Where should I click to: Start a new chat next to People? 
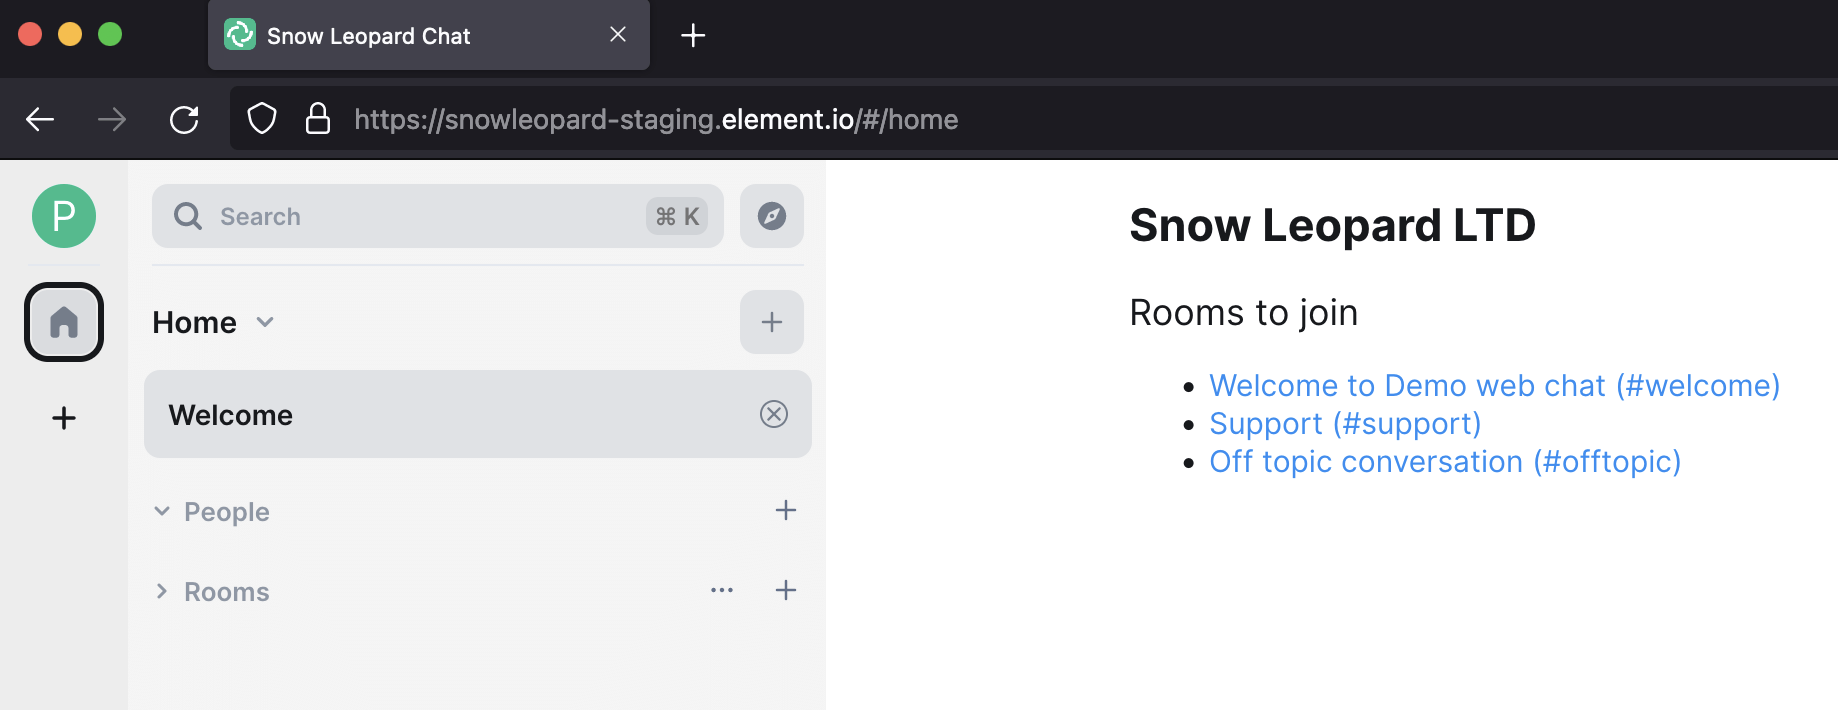(786, 510)
